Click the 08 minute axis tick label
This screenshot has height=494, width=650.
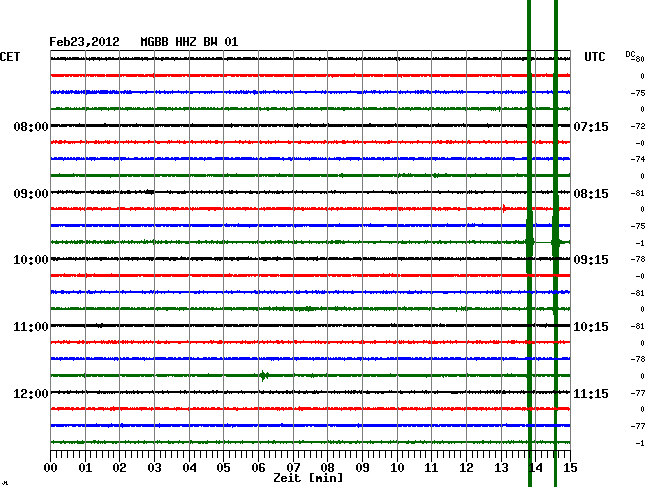pyautogui.click(x=327, y=468)
